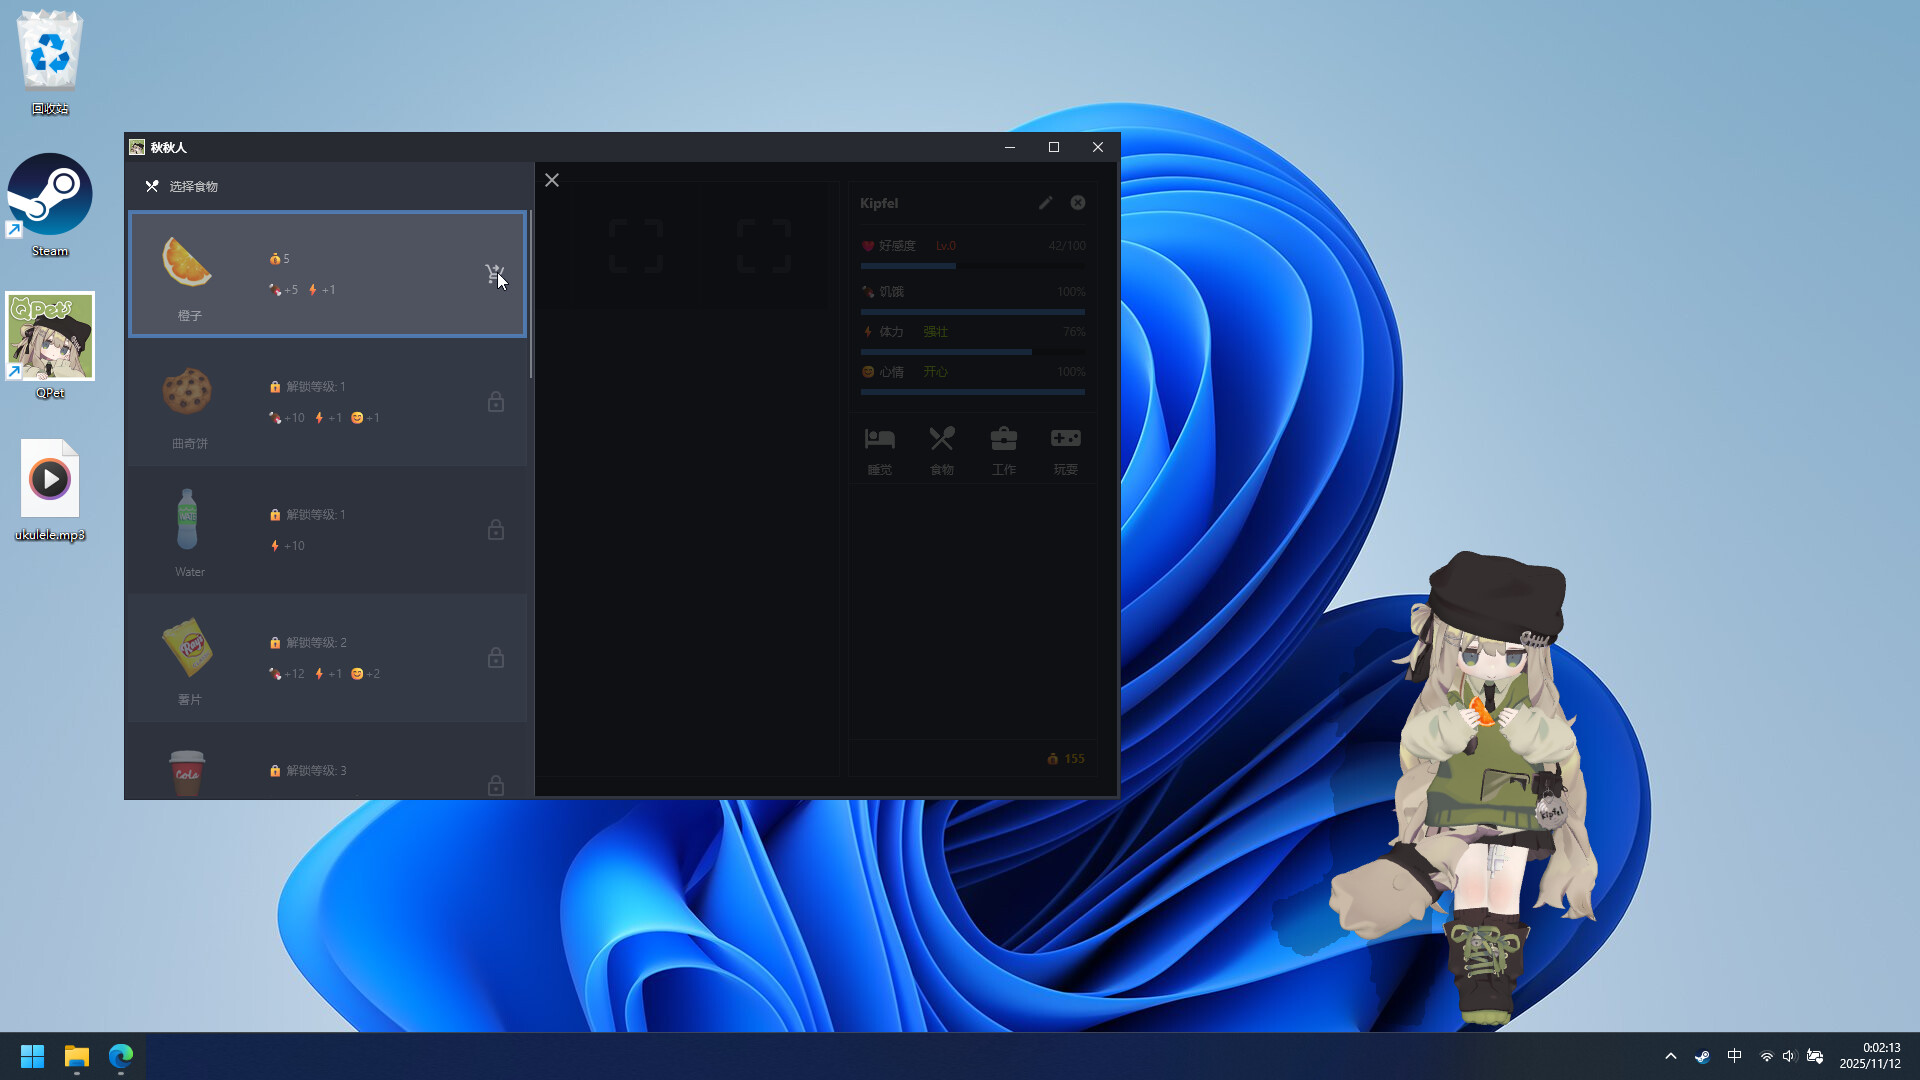
Task: Select the locked Water food item
Action: [327, 531]
